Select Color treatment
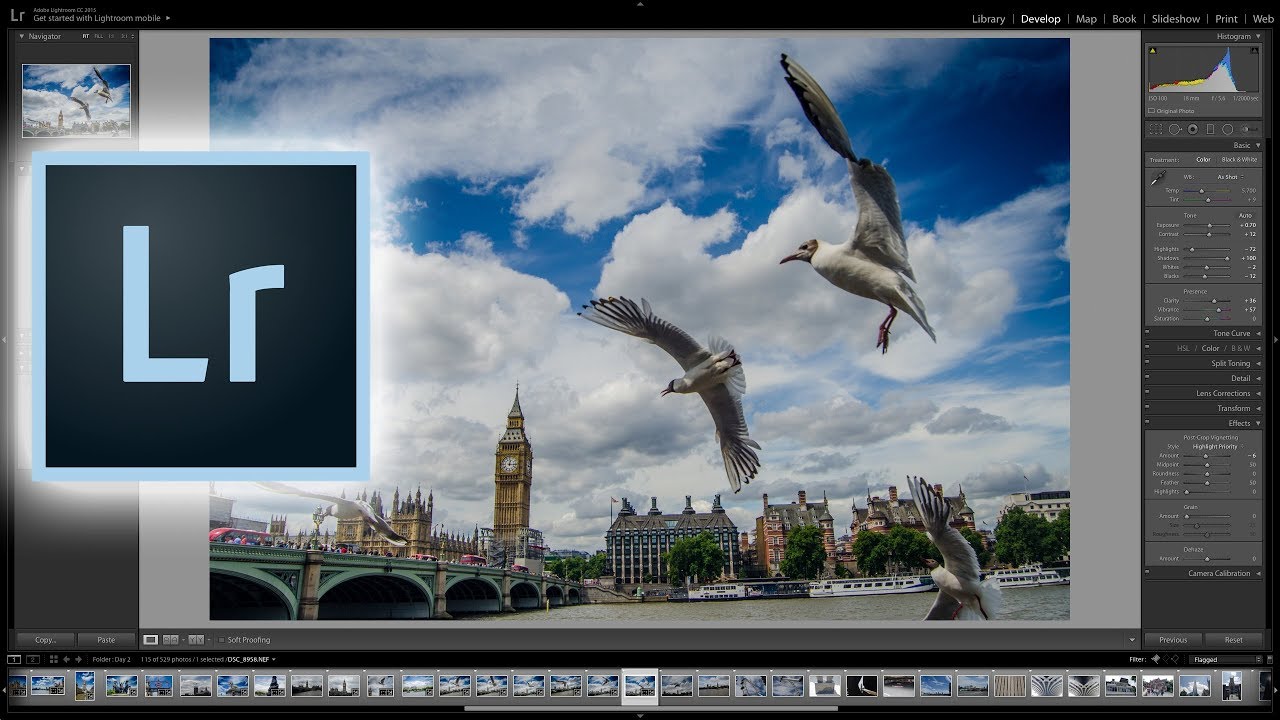This screenshot has width=1280, height=720. pos(1203,160)
